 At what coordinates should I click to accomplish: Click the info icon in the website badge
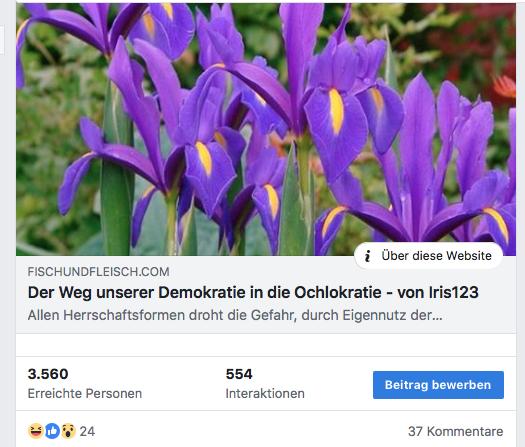click(x=367, y=256)
